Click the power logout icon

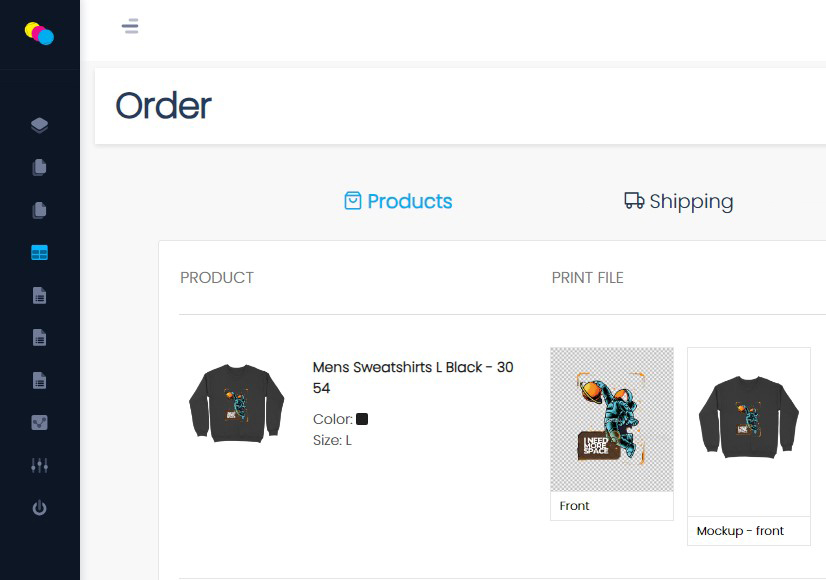[x=39, y=508]
